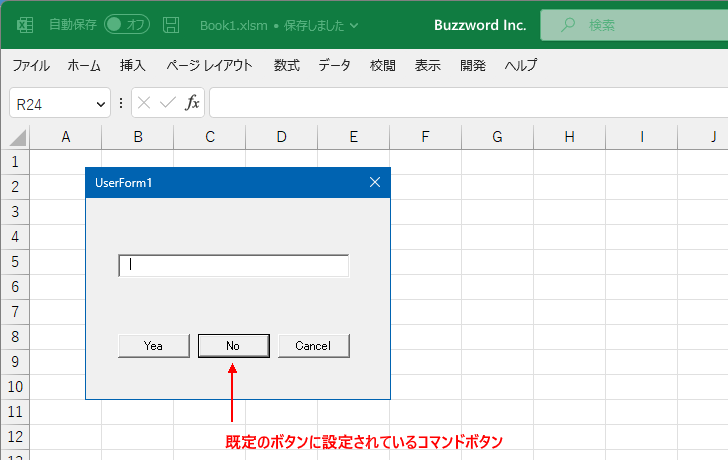Select column D header

[x=282, y=137]
